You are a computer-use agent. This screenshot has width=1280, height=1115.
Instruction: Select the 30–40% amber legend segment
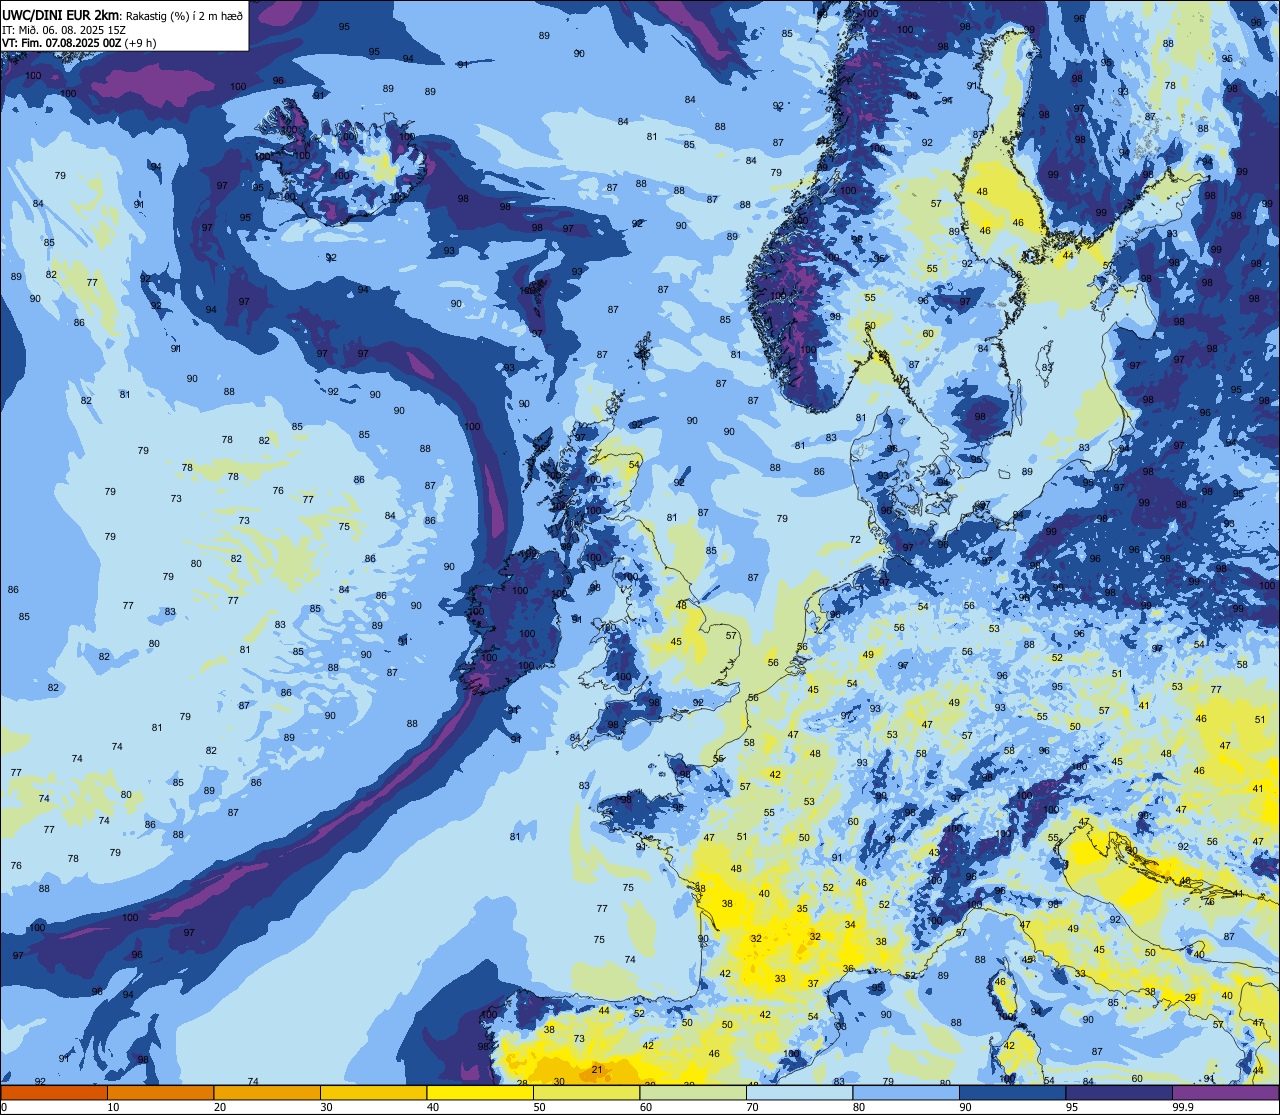pos(374,1092)
